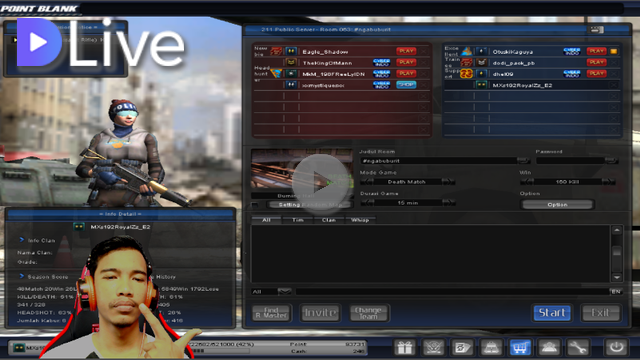Click the room info icon in title bar

[596, 29]
